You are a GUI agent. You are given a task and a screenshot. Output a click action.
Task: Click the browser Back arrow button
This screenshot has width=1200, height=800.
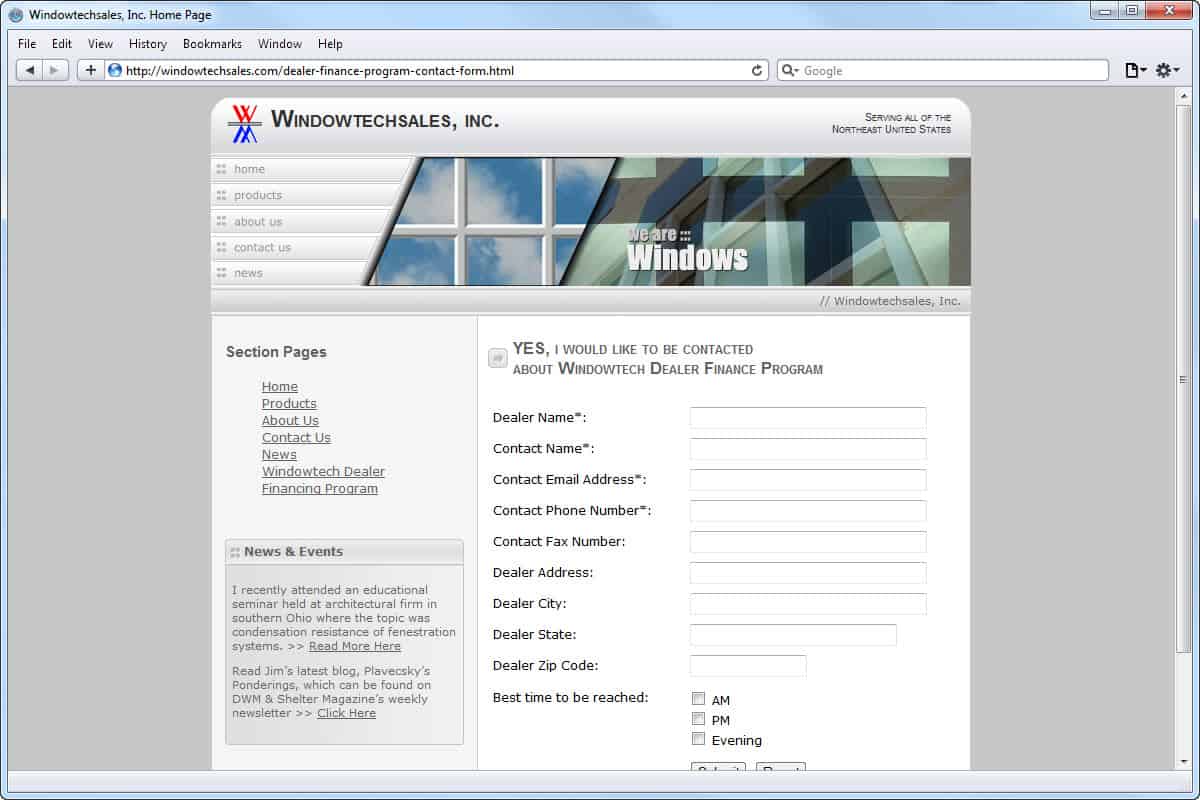click(30, 70)
